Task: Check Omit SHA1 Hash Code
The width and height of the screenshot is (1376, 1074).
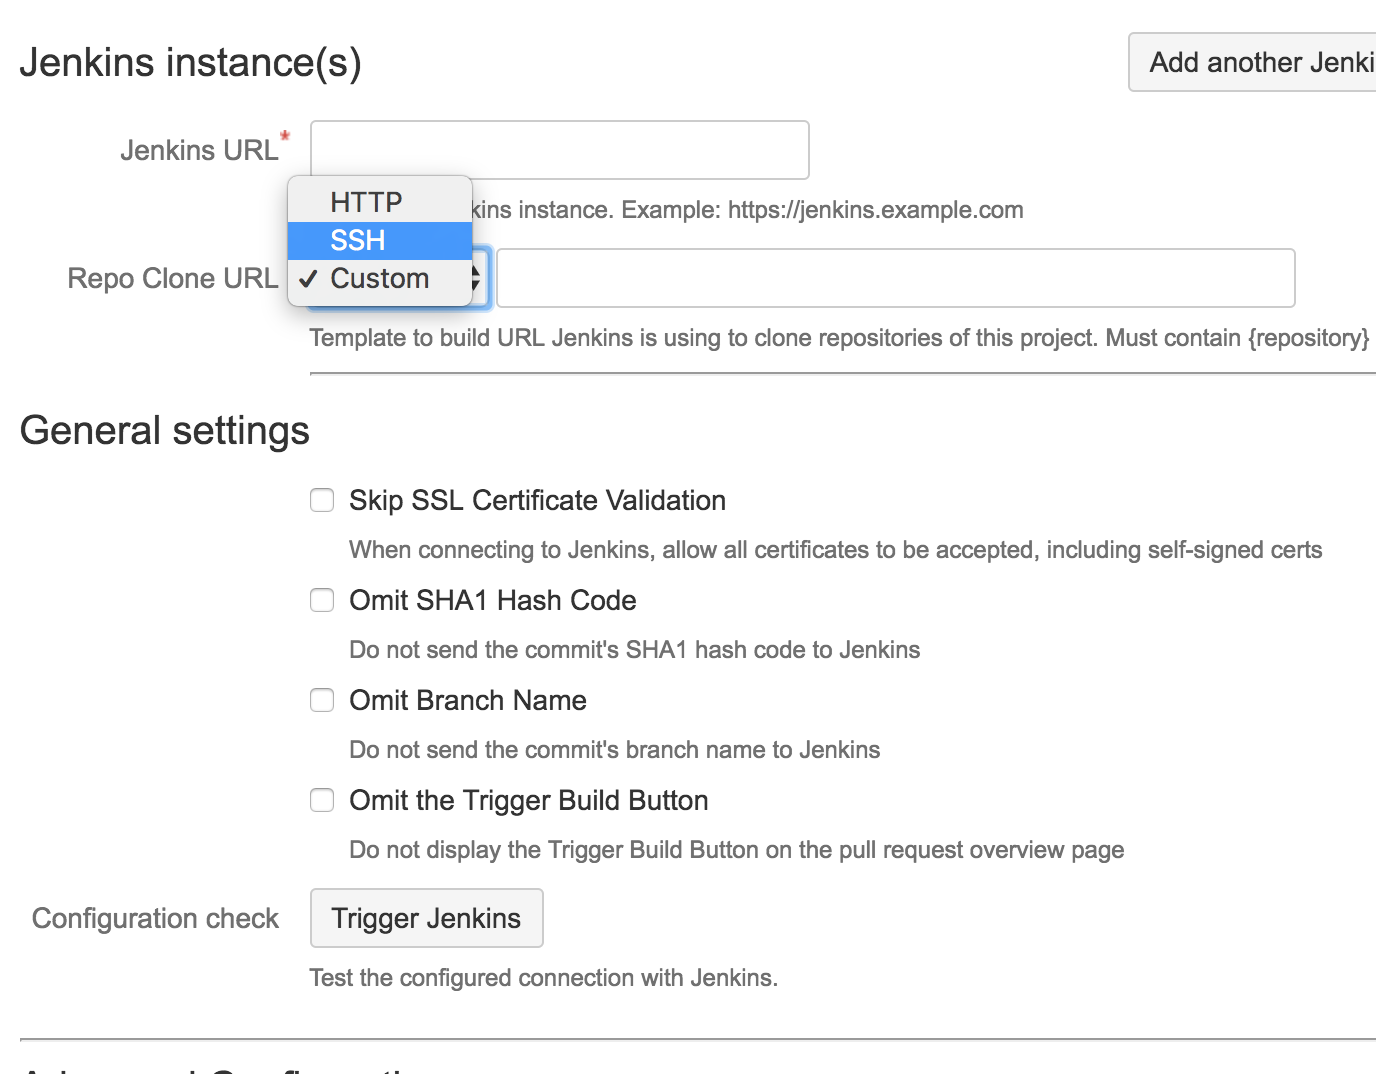Action: [321, 600]
